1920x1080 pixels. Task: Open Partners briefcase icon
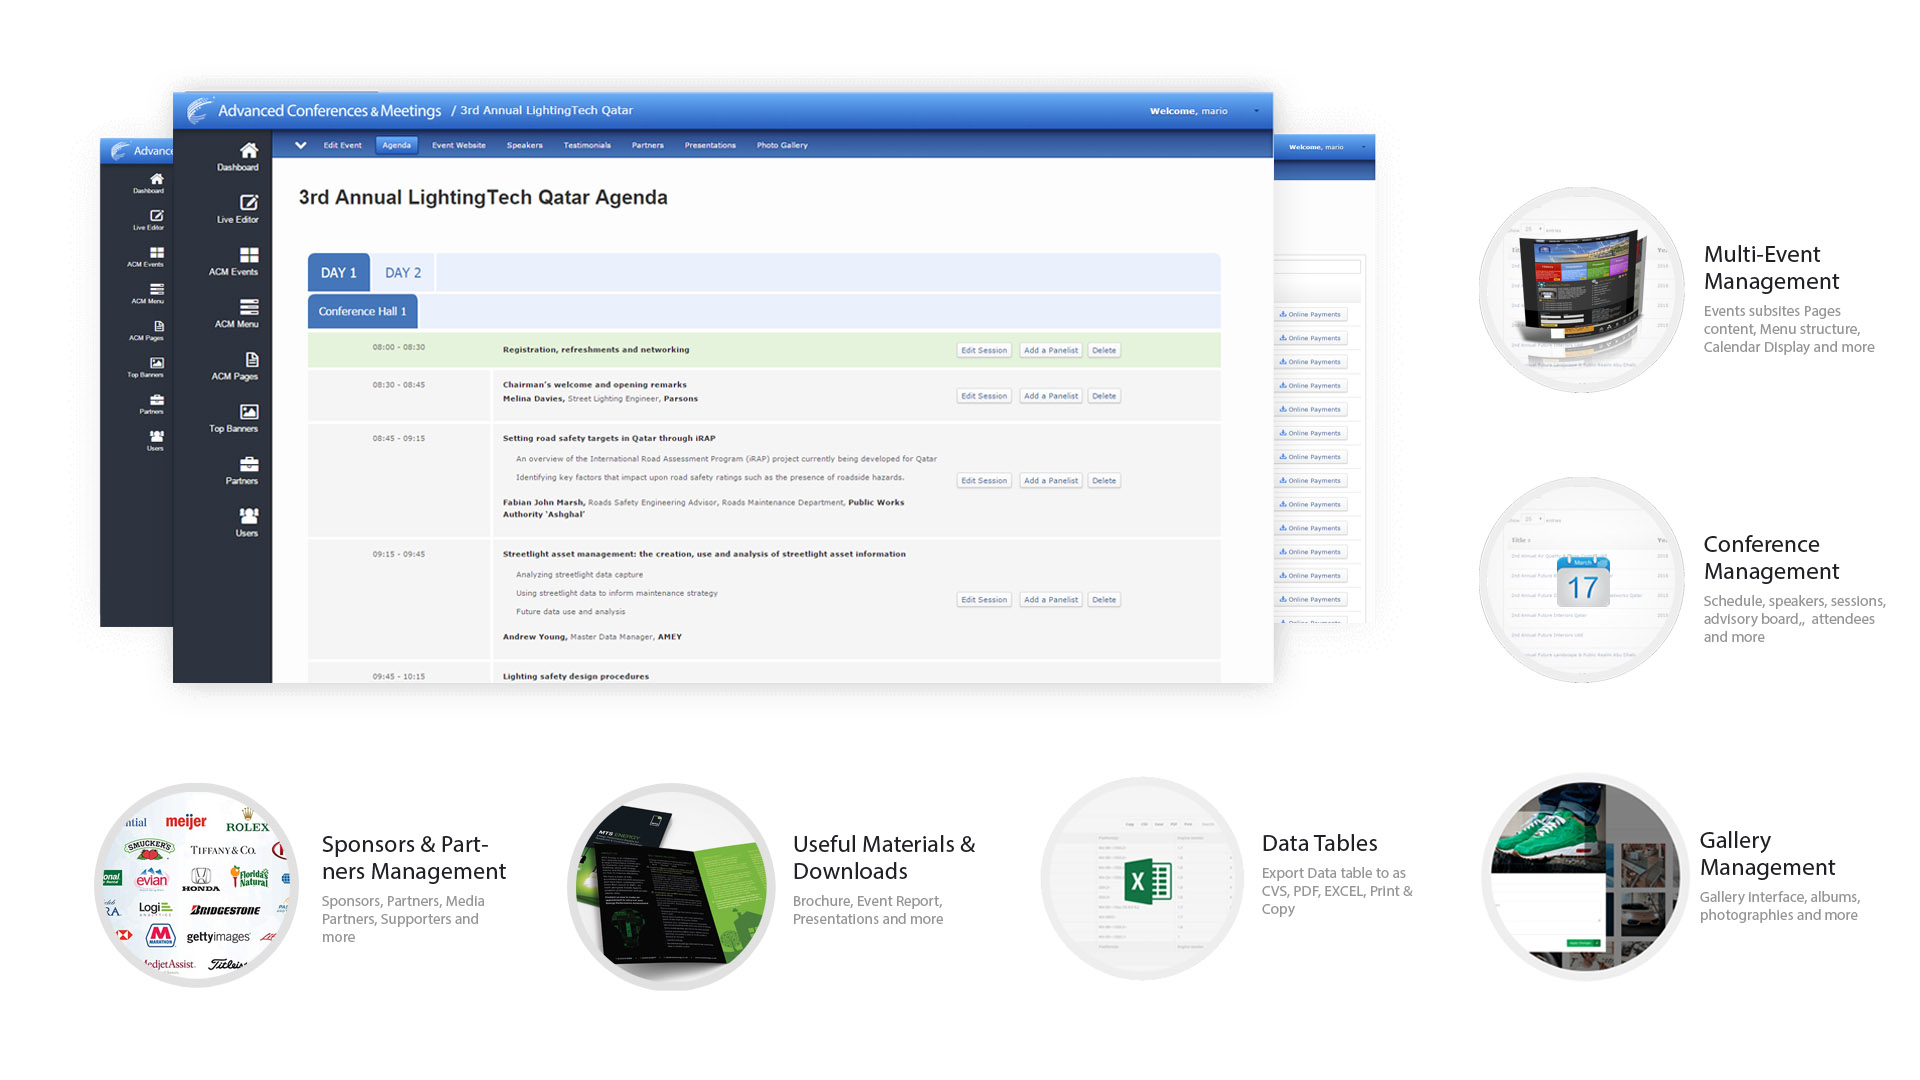(x=248, y=464)
